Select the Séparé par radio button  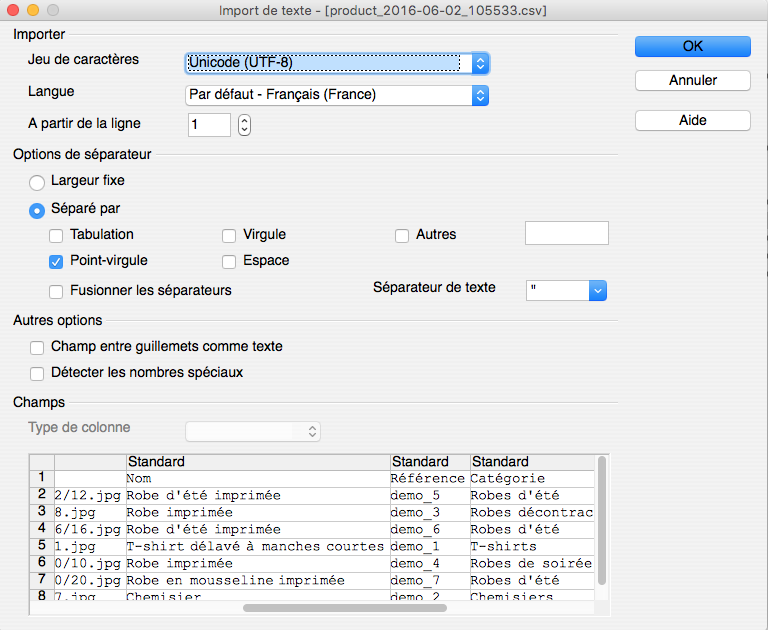click(x=37, y=211)
